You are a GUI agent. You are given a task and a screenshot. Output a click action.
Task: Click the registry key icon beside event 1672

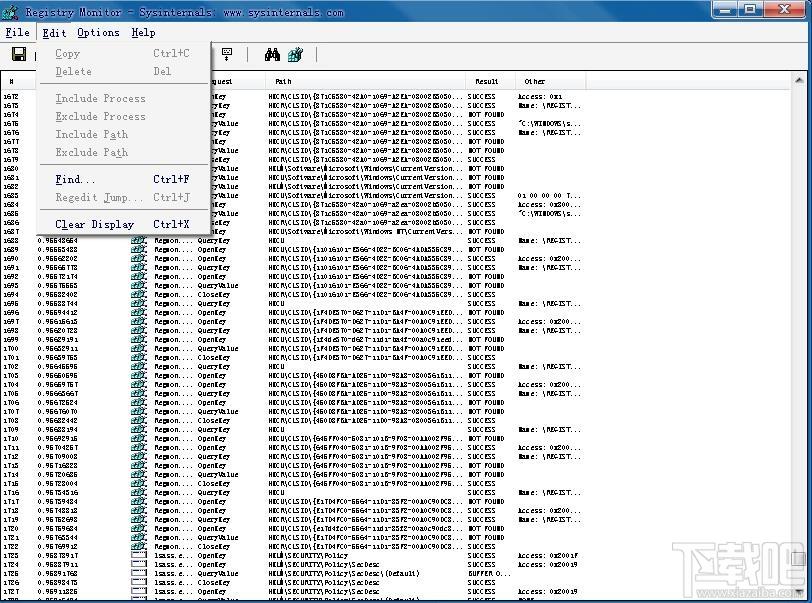[x=137, y=97]
